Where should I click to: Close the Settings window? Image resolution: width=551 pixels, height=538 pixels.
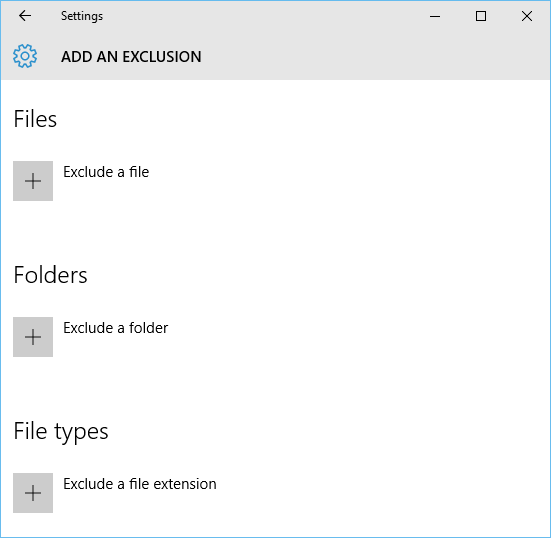pos(527,16)
